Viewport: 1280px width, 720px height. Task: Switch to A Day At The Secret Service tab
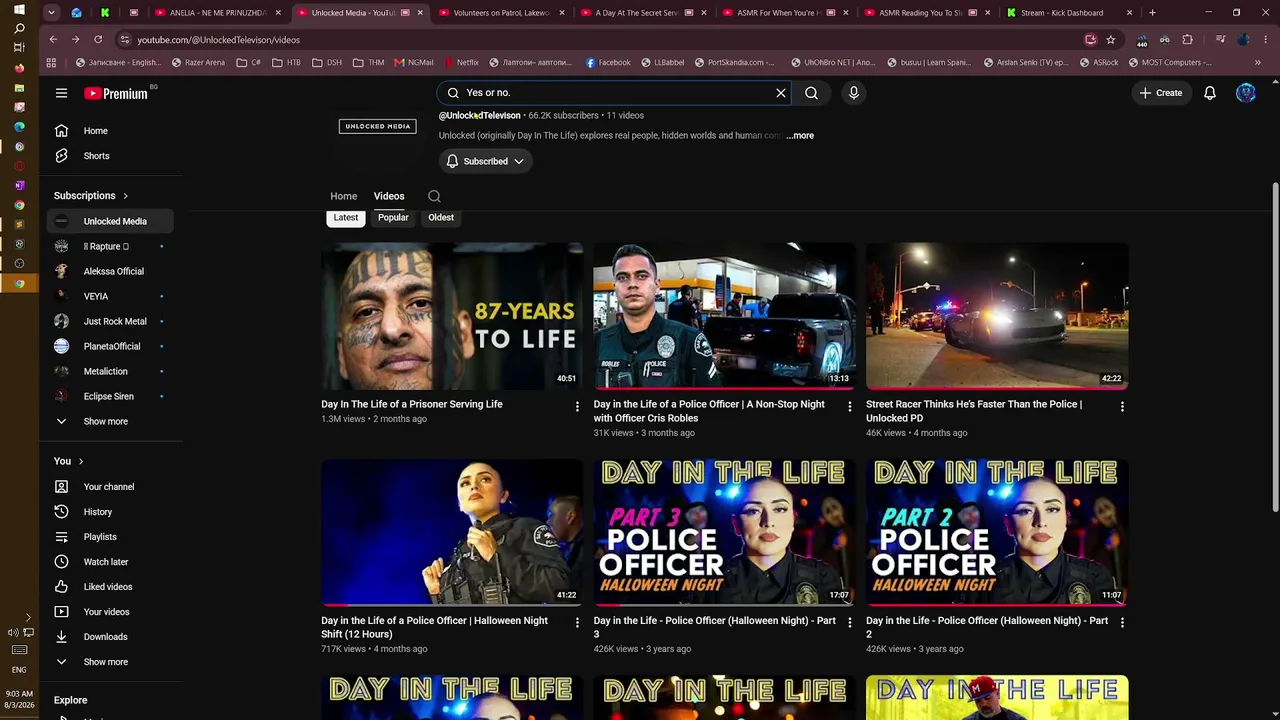644,13
